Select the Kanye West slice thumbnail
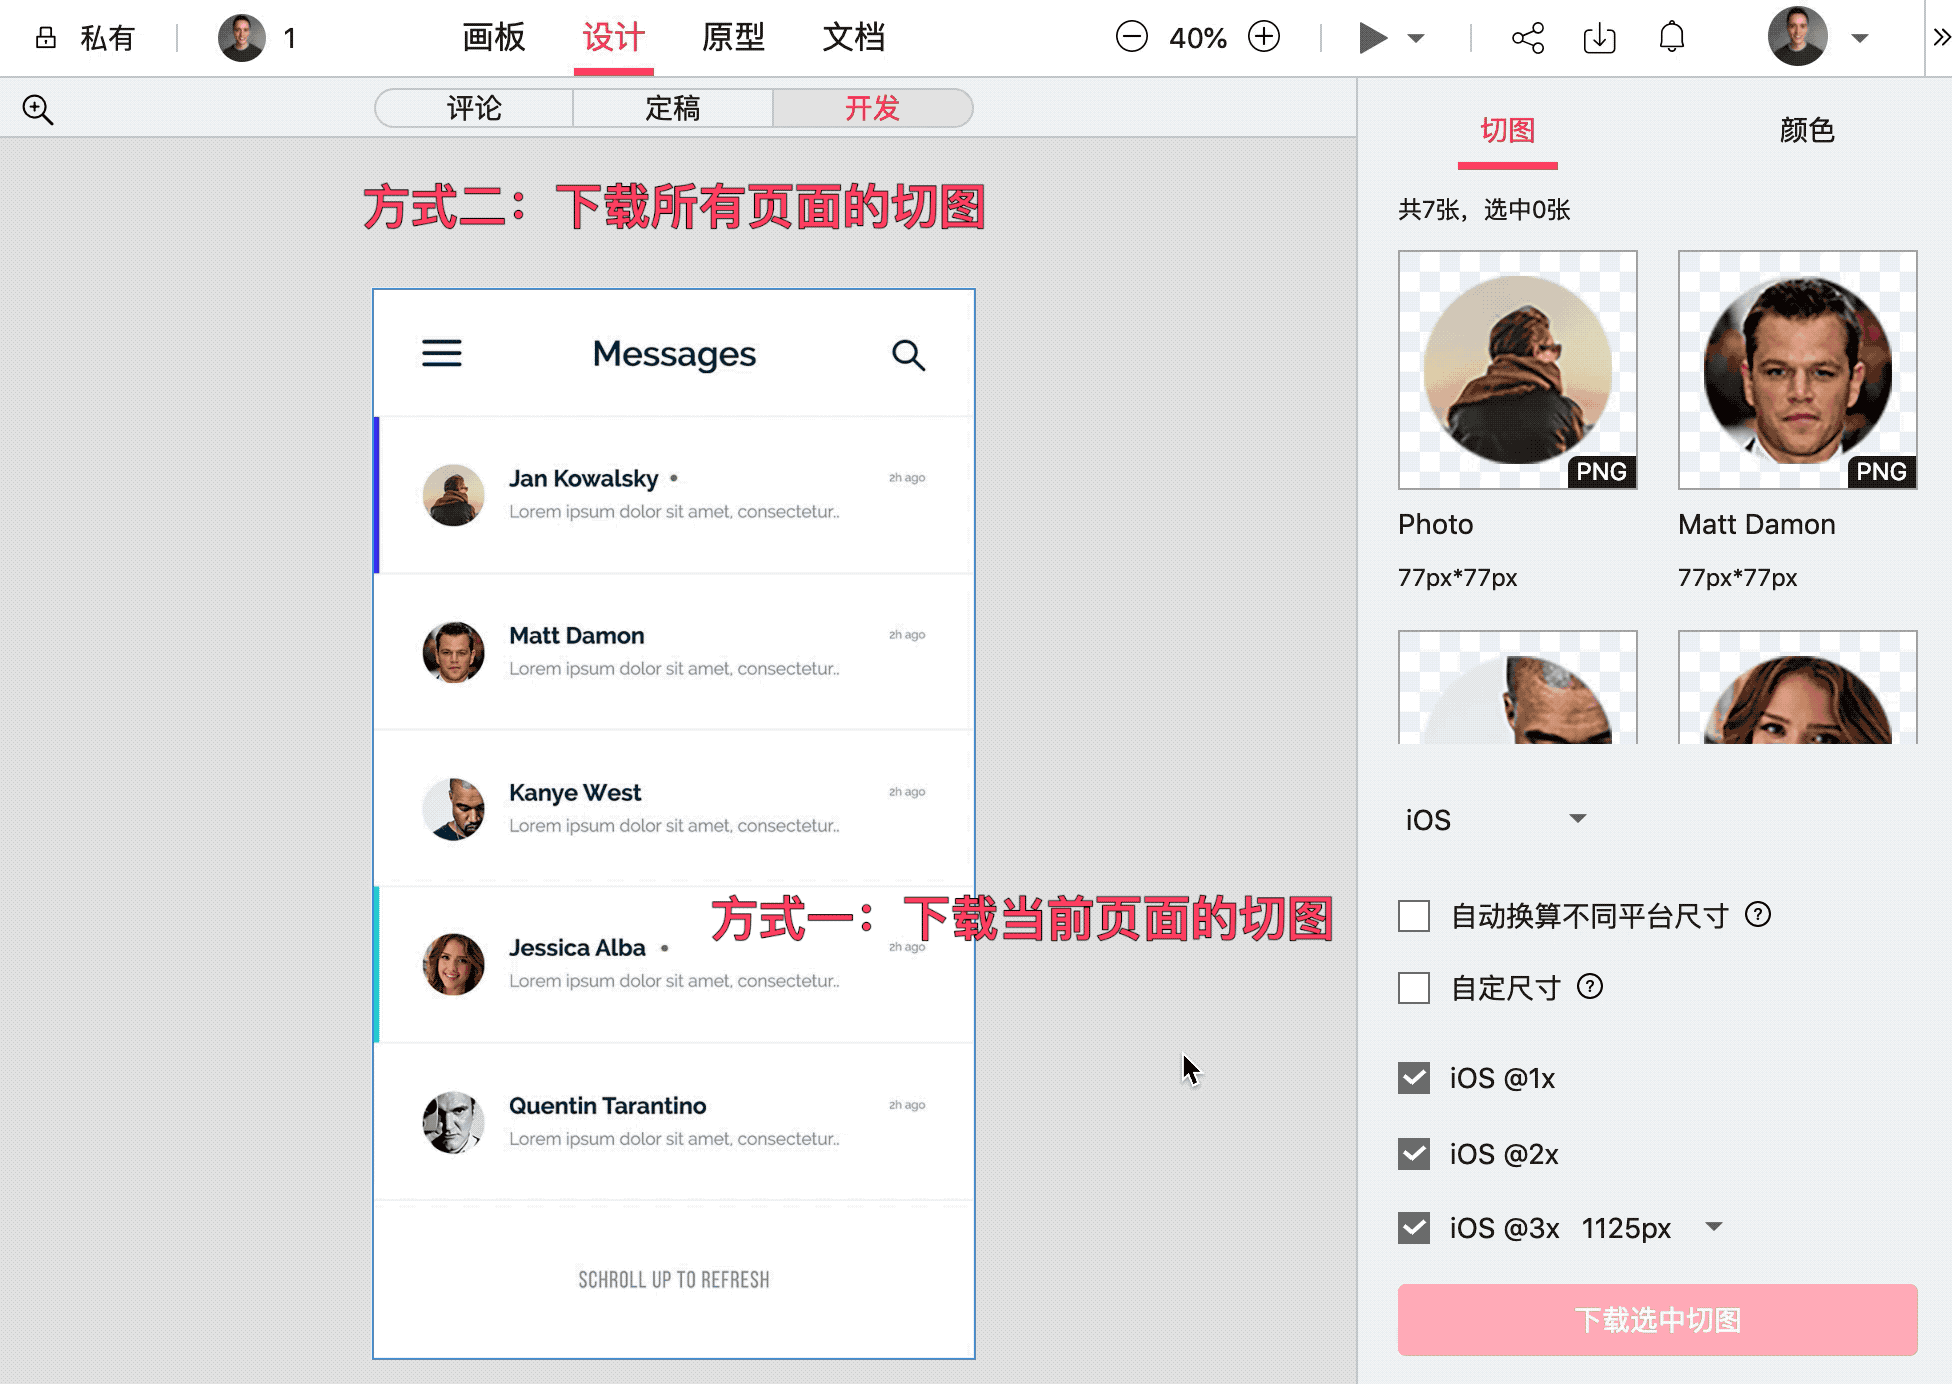 click(1518, 687)
